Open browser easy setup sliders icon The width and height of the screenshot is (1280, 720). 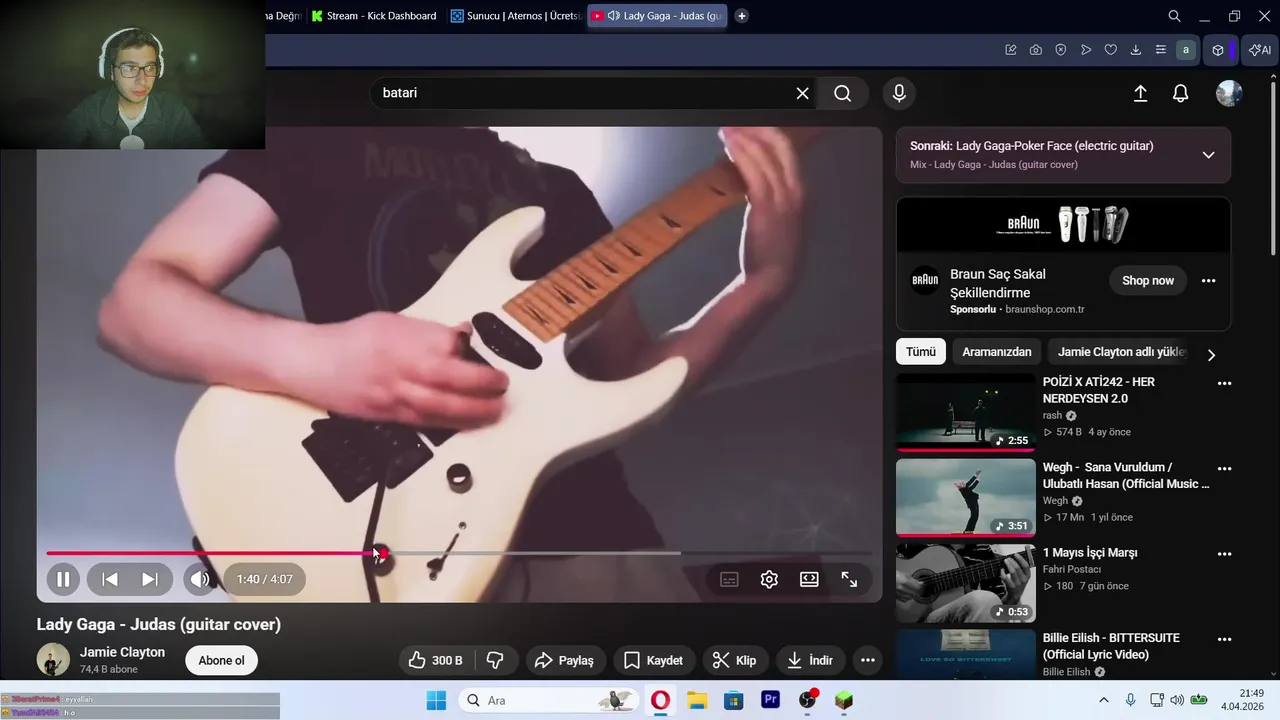(x=1160, y=50)
